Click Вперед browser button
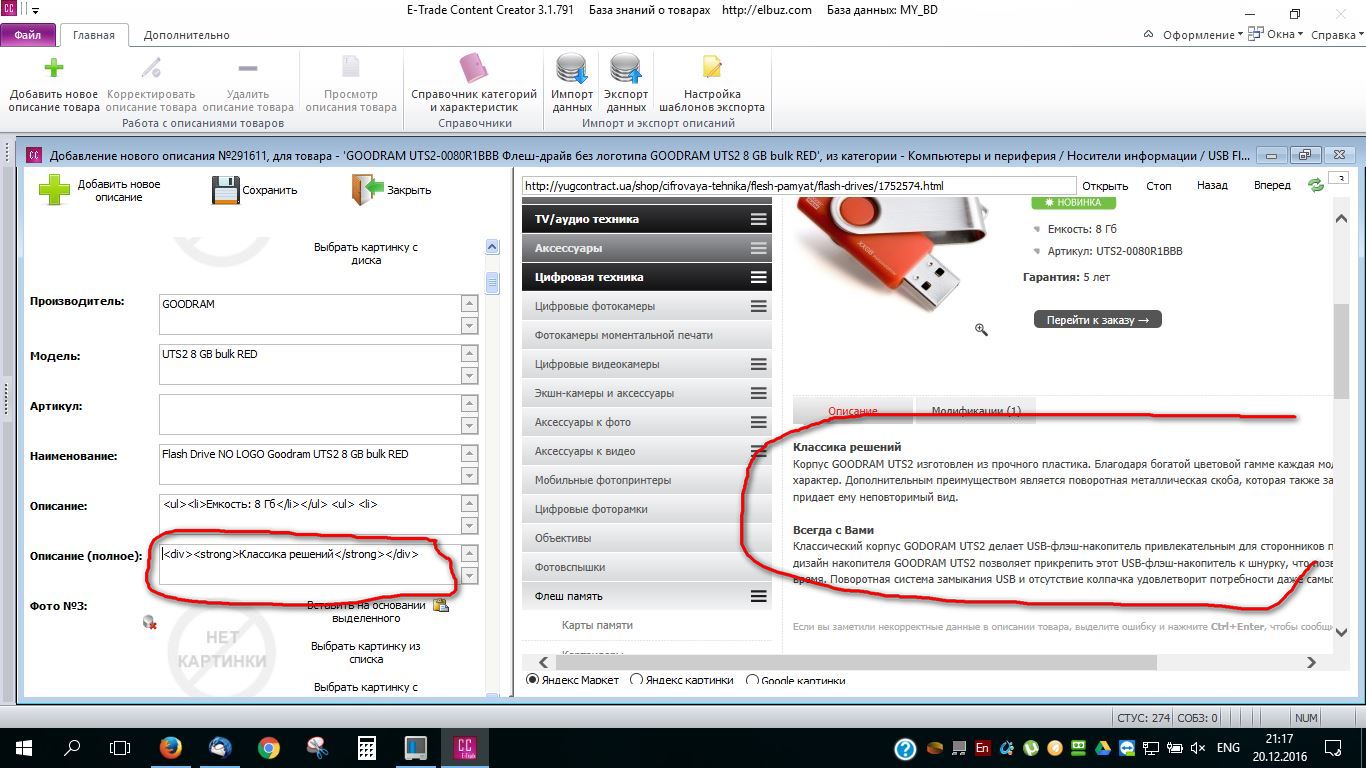The height and width of the screenshot is (768, 1366). [1272, 186]
